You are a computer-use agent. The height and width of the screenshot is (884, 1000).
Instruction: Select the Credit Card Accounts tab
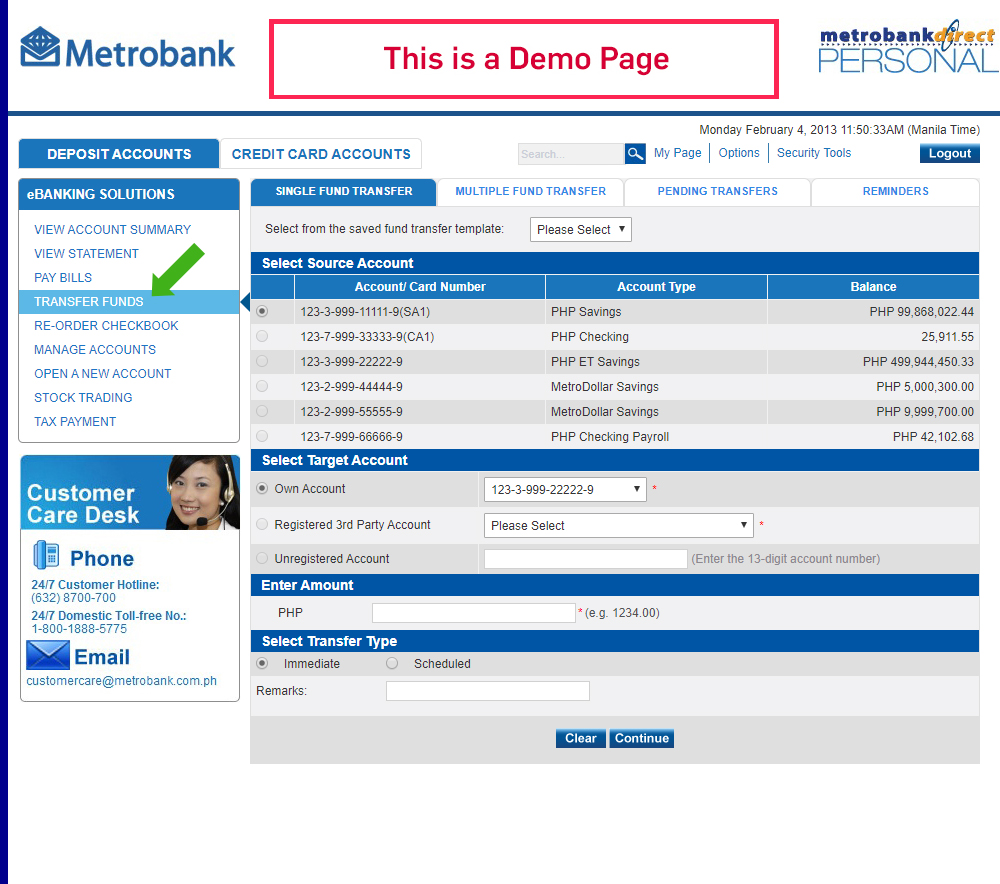[321, 154]
